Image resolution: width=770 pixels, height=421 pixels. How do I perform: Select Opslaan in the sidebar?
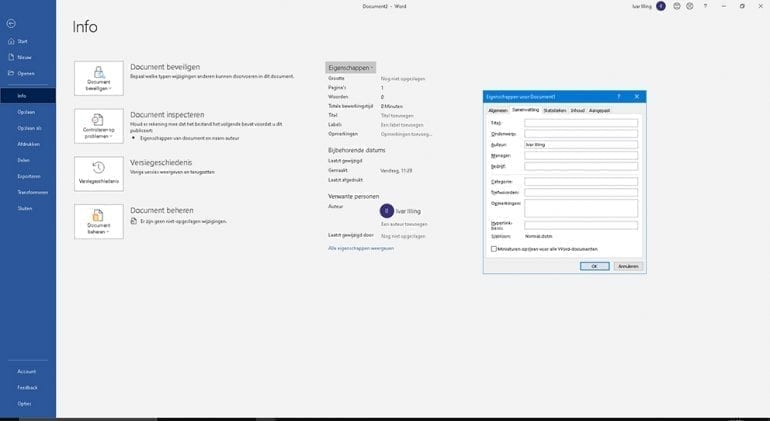pos(26,112)
